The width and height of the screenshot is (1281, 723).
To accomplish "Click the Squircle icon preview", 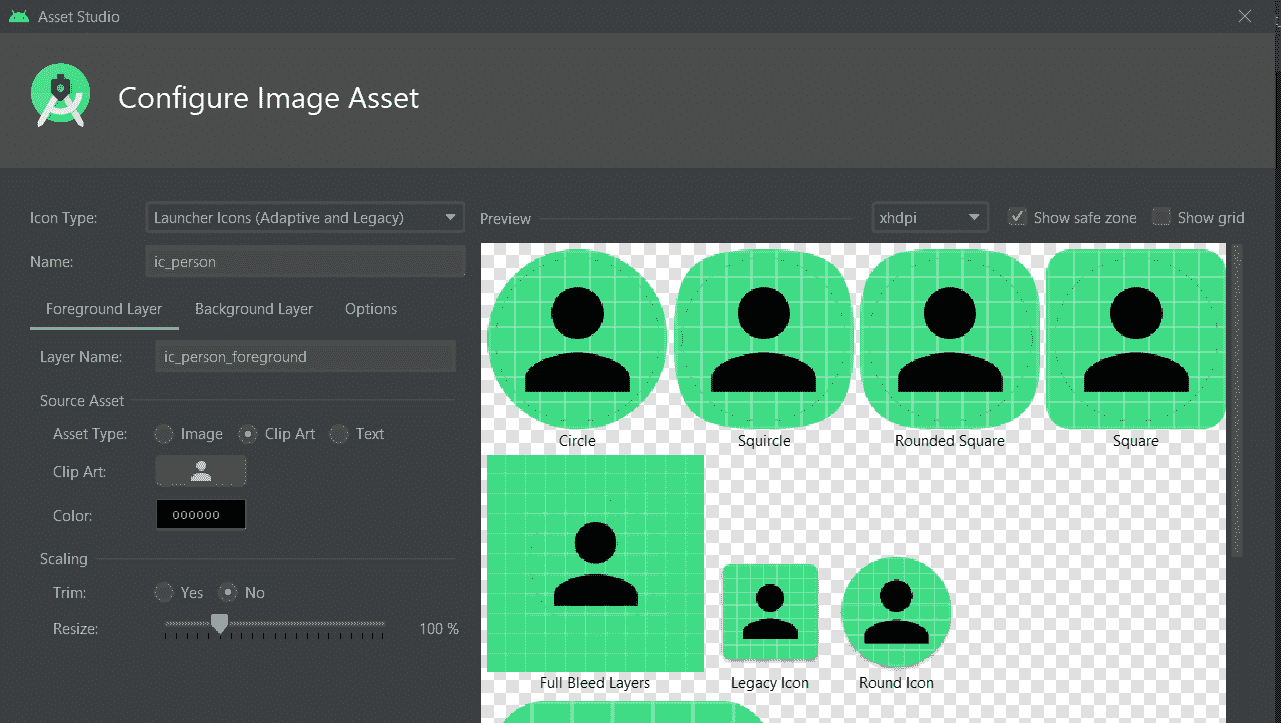I will coord(764,338).
